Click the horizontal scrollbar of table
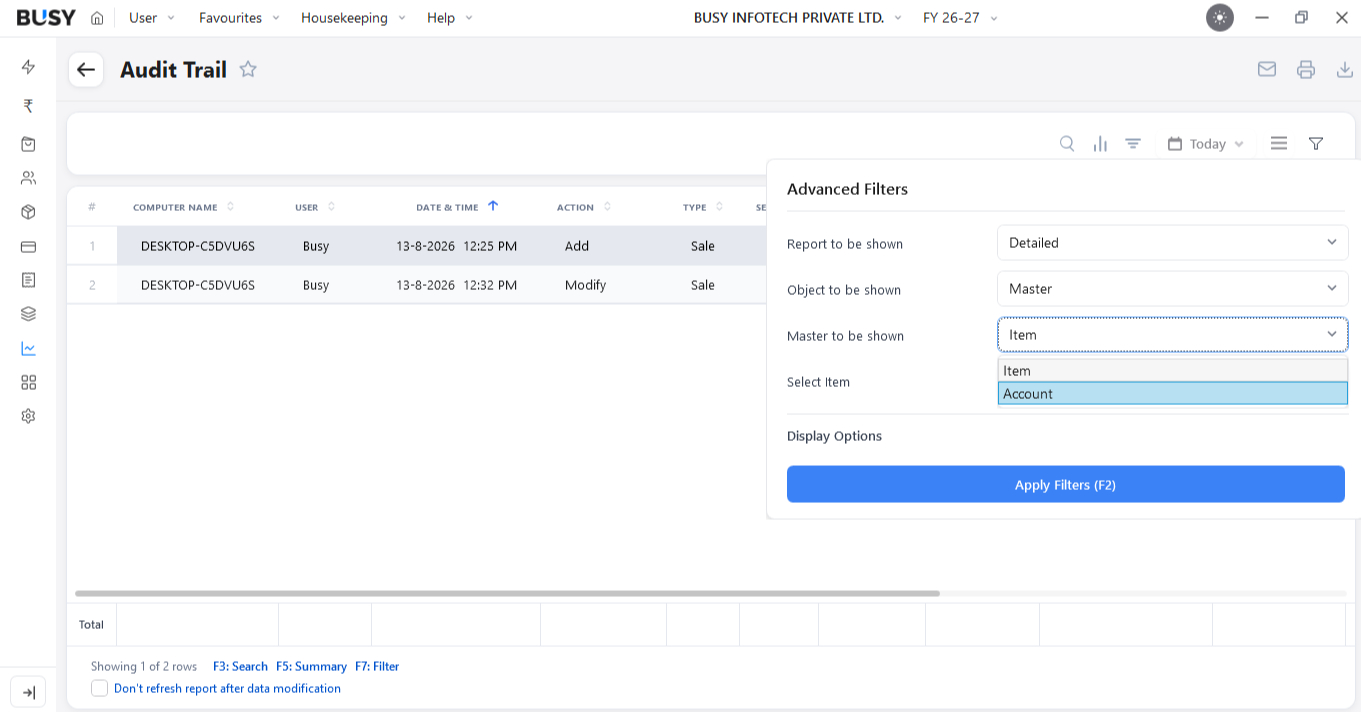The image size is (1361, 712). point(507,593)
